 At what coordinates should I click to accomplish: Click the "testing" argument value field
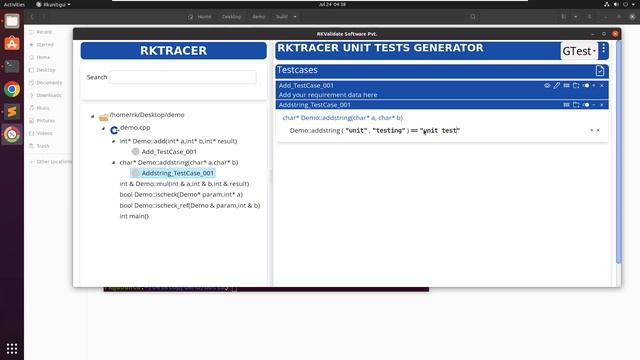click(389, 131)
